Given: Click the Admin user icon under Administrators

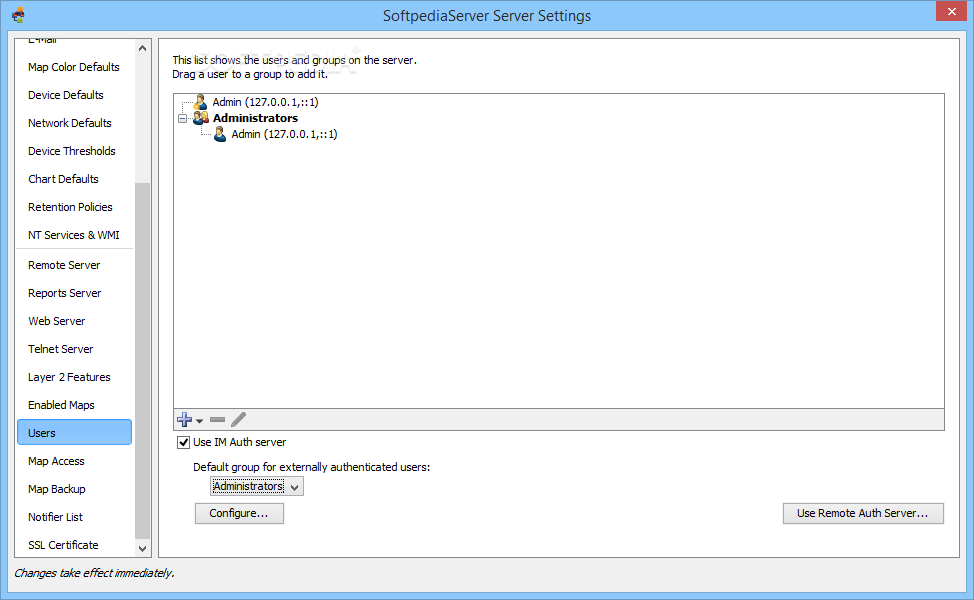Looking at the screenshot, I should [x=220, y=134].
